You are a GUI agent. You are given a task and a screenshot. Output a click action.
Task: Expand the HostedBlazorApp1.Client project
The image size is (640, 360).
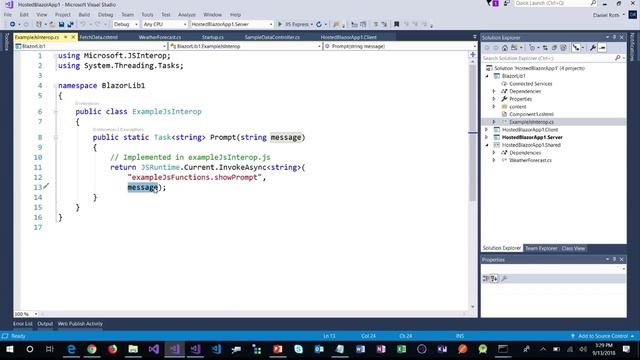tap(487, 130)
